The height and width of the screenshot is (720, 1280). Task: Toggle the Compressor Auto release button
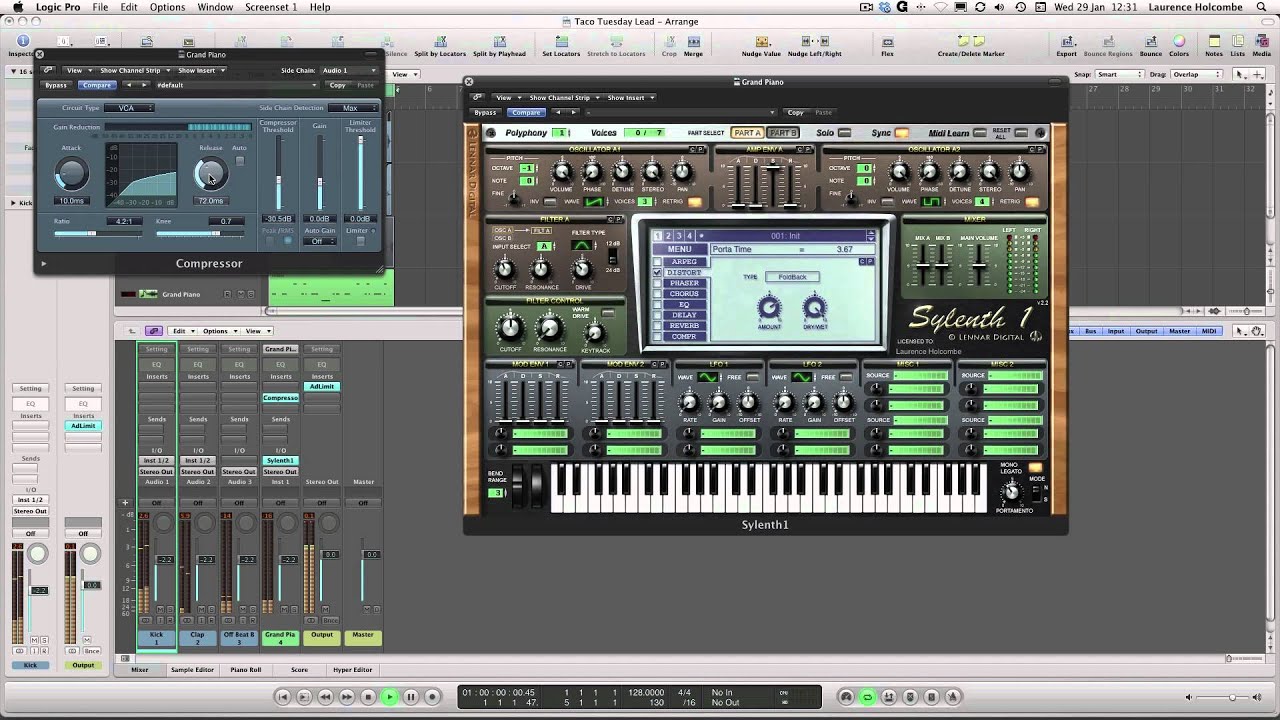(x=239, y=161)
